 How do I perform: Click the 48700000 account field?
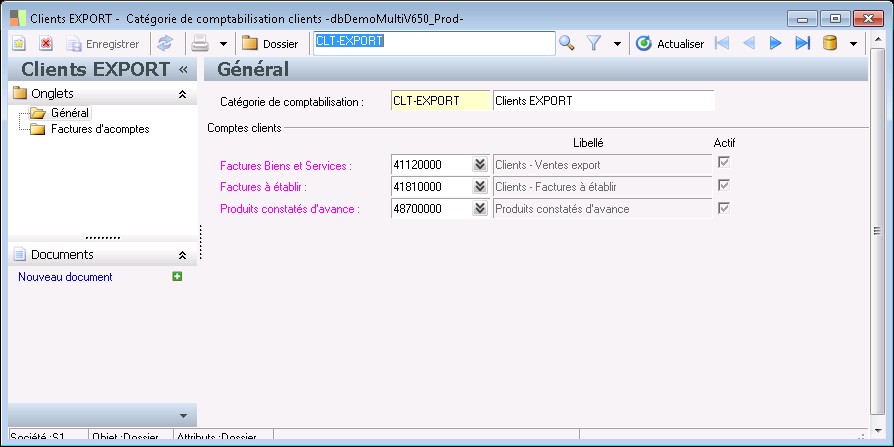pos(431,209)
